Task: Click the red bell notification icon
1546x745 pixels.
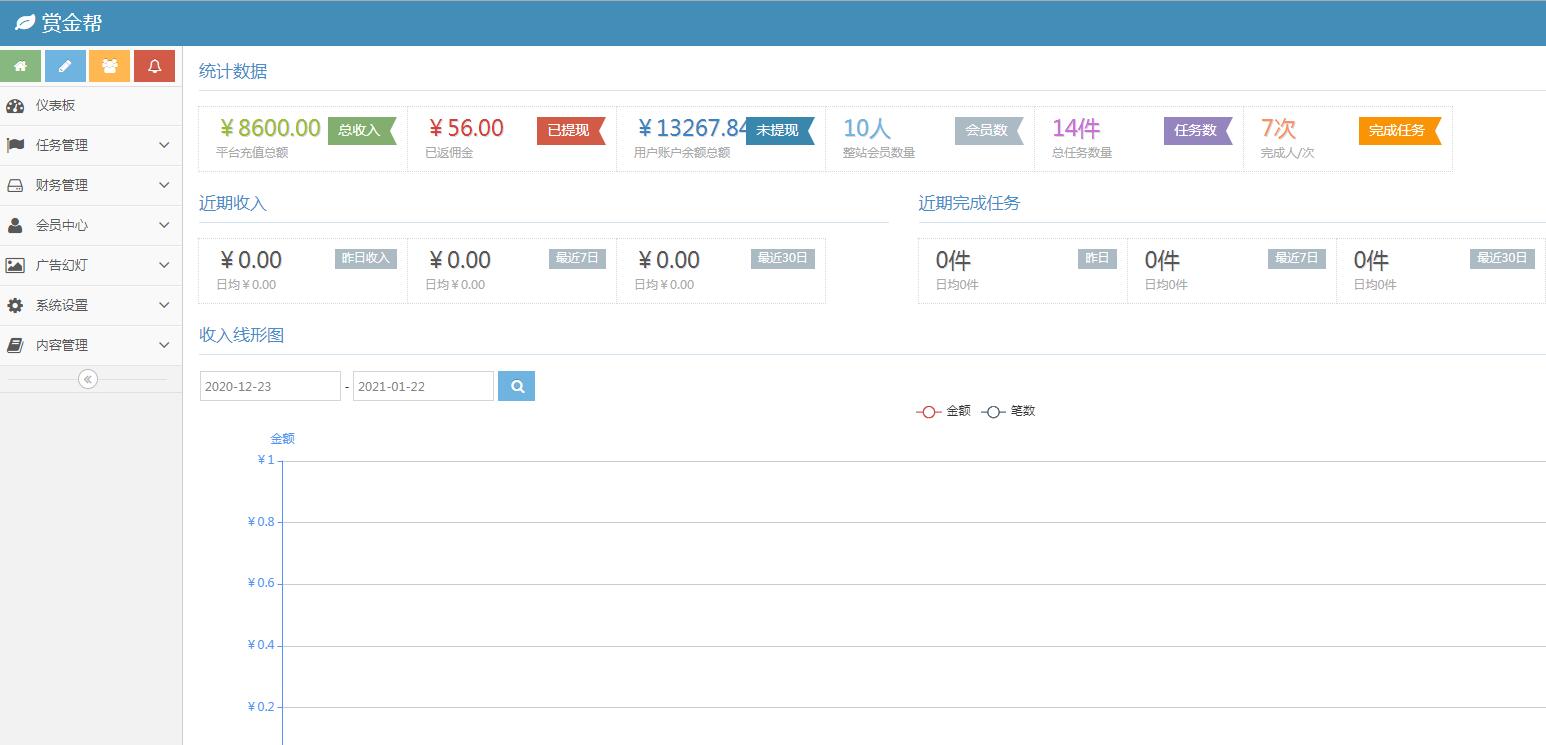Action: tap(154, 66)
